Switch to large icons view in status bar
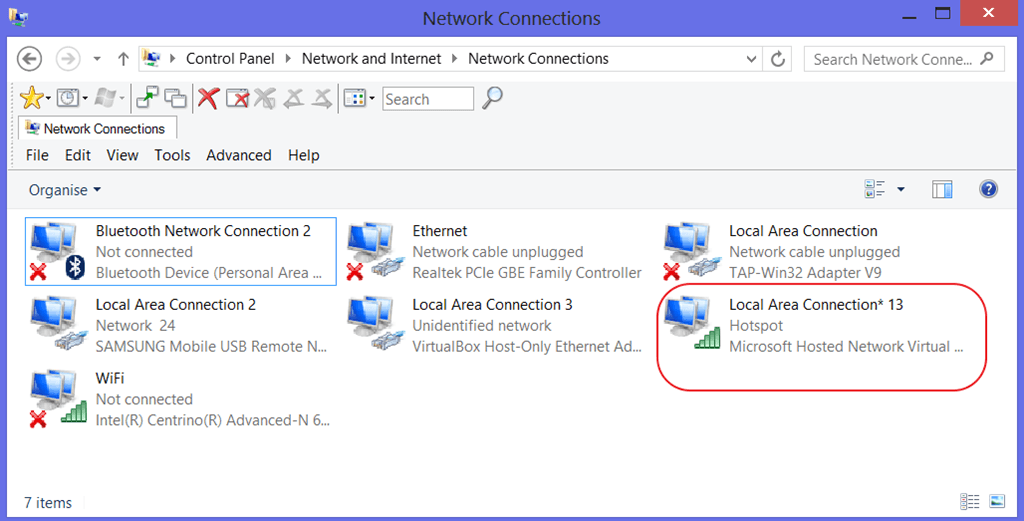 [996, 501]
